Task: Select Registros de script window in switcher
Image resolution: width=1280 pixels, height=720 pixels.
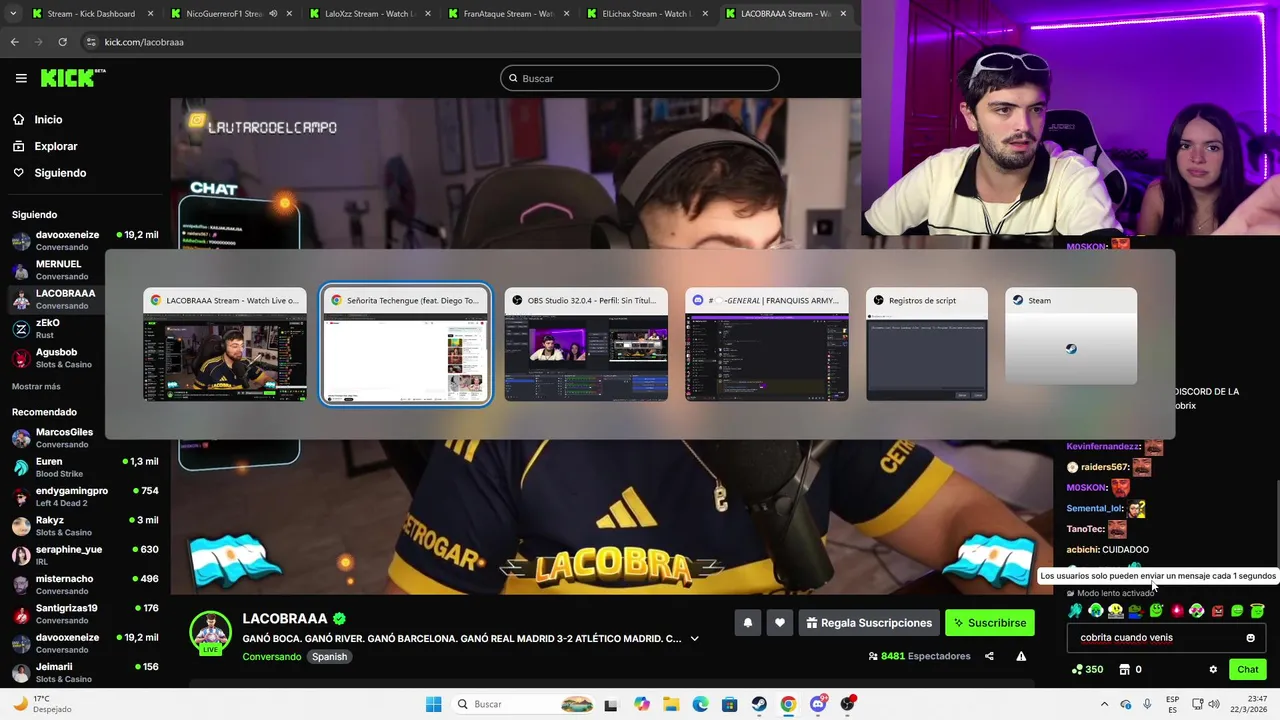Action: (x=927, y=346)
